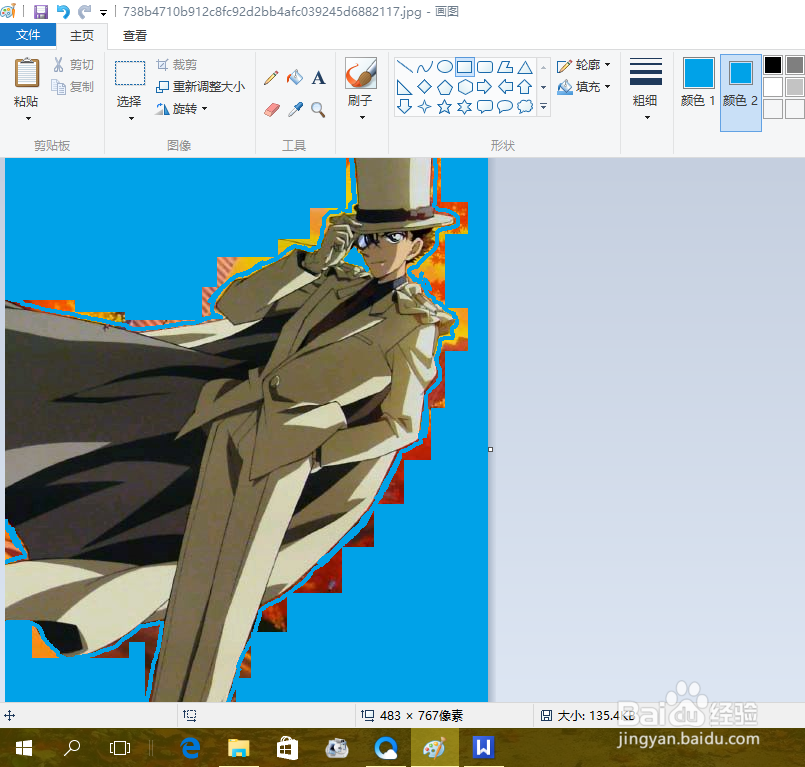Choose the Rounded rectangular callout shape

(485, 106)
